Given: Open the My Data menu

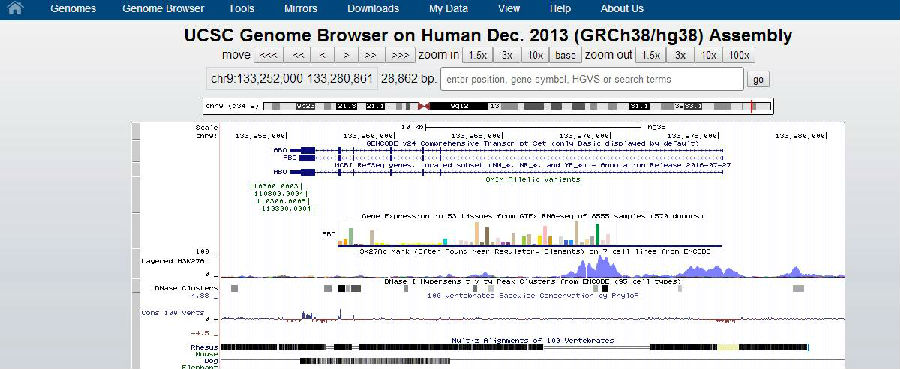Looking at the screenshot, I should pos(448,9).
